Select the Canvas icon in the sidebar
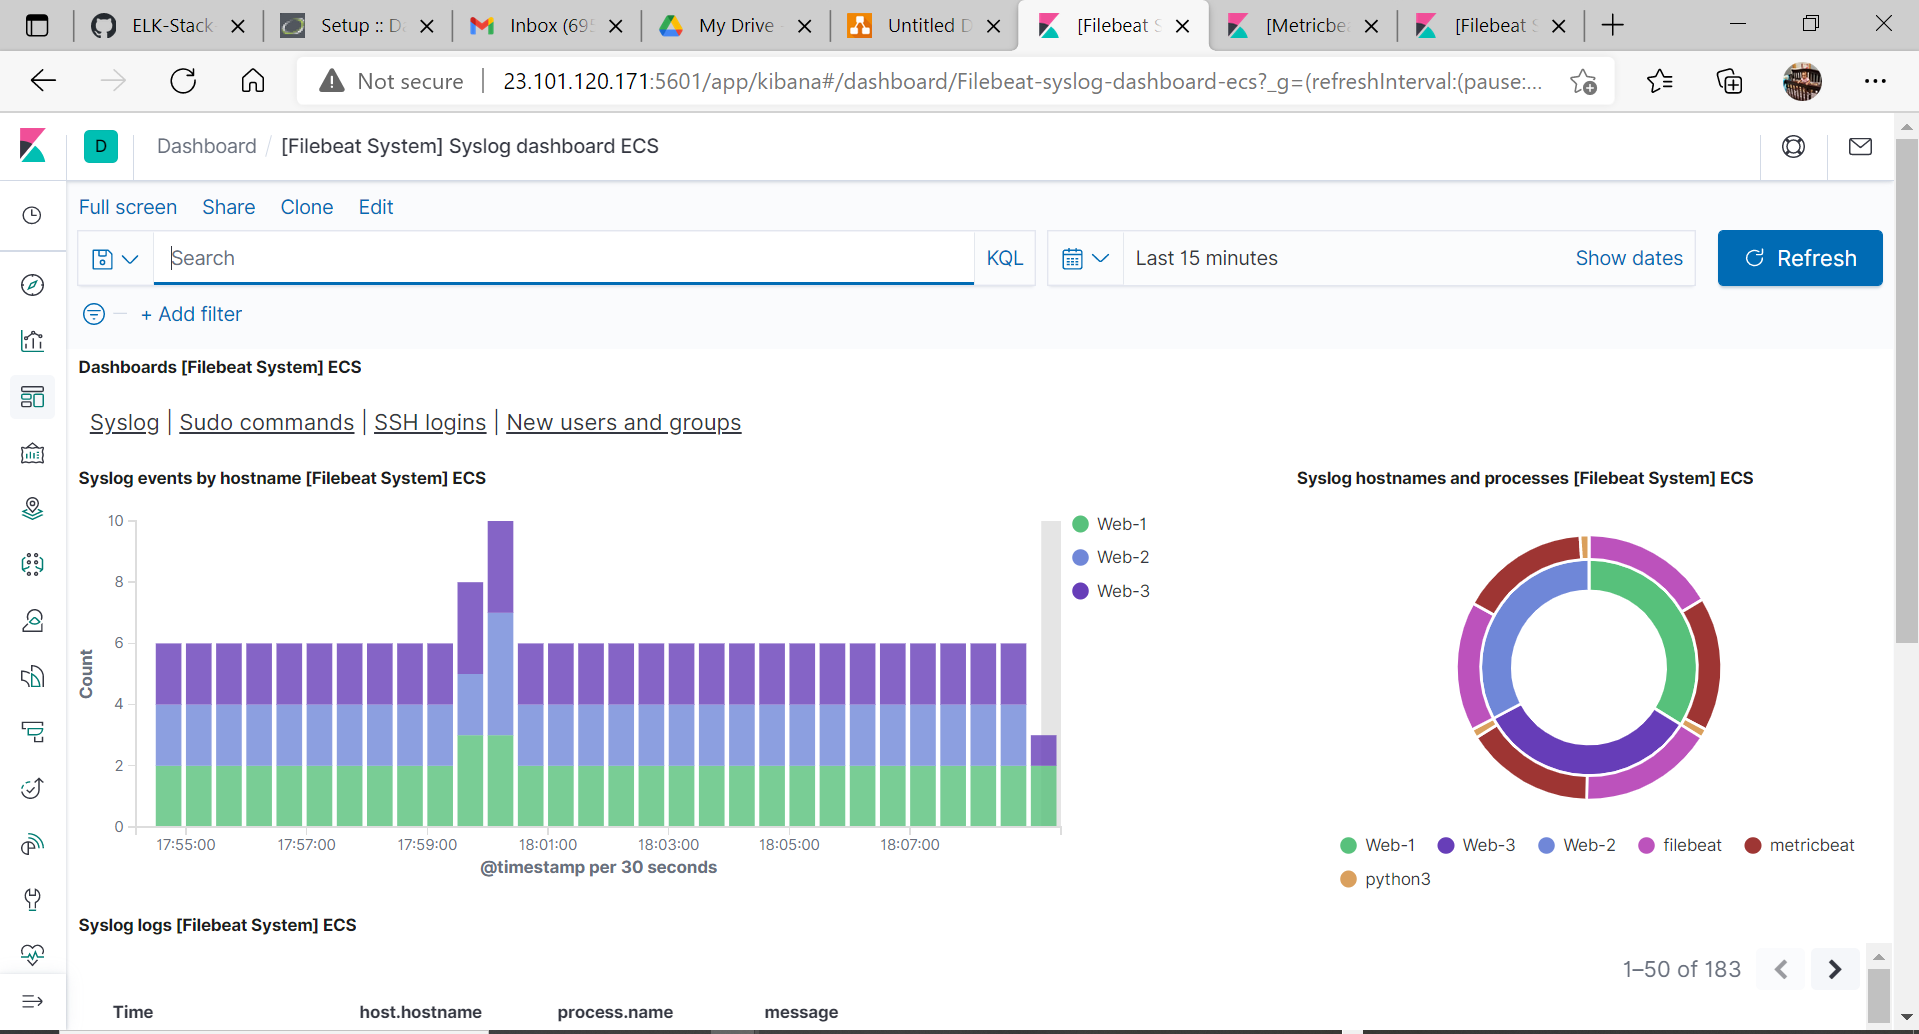 coord(33,454)
